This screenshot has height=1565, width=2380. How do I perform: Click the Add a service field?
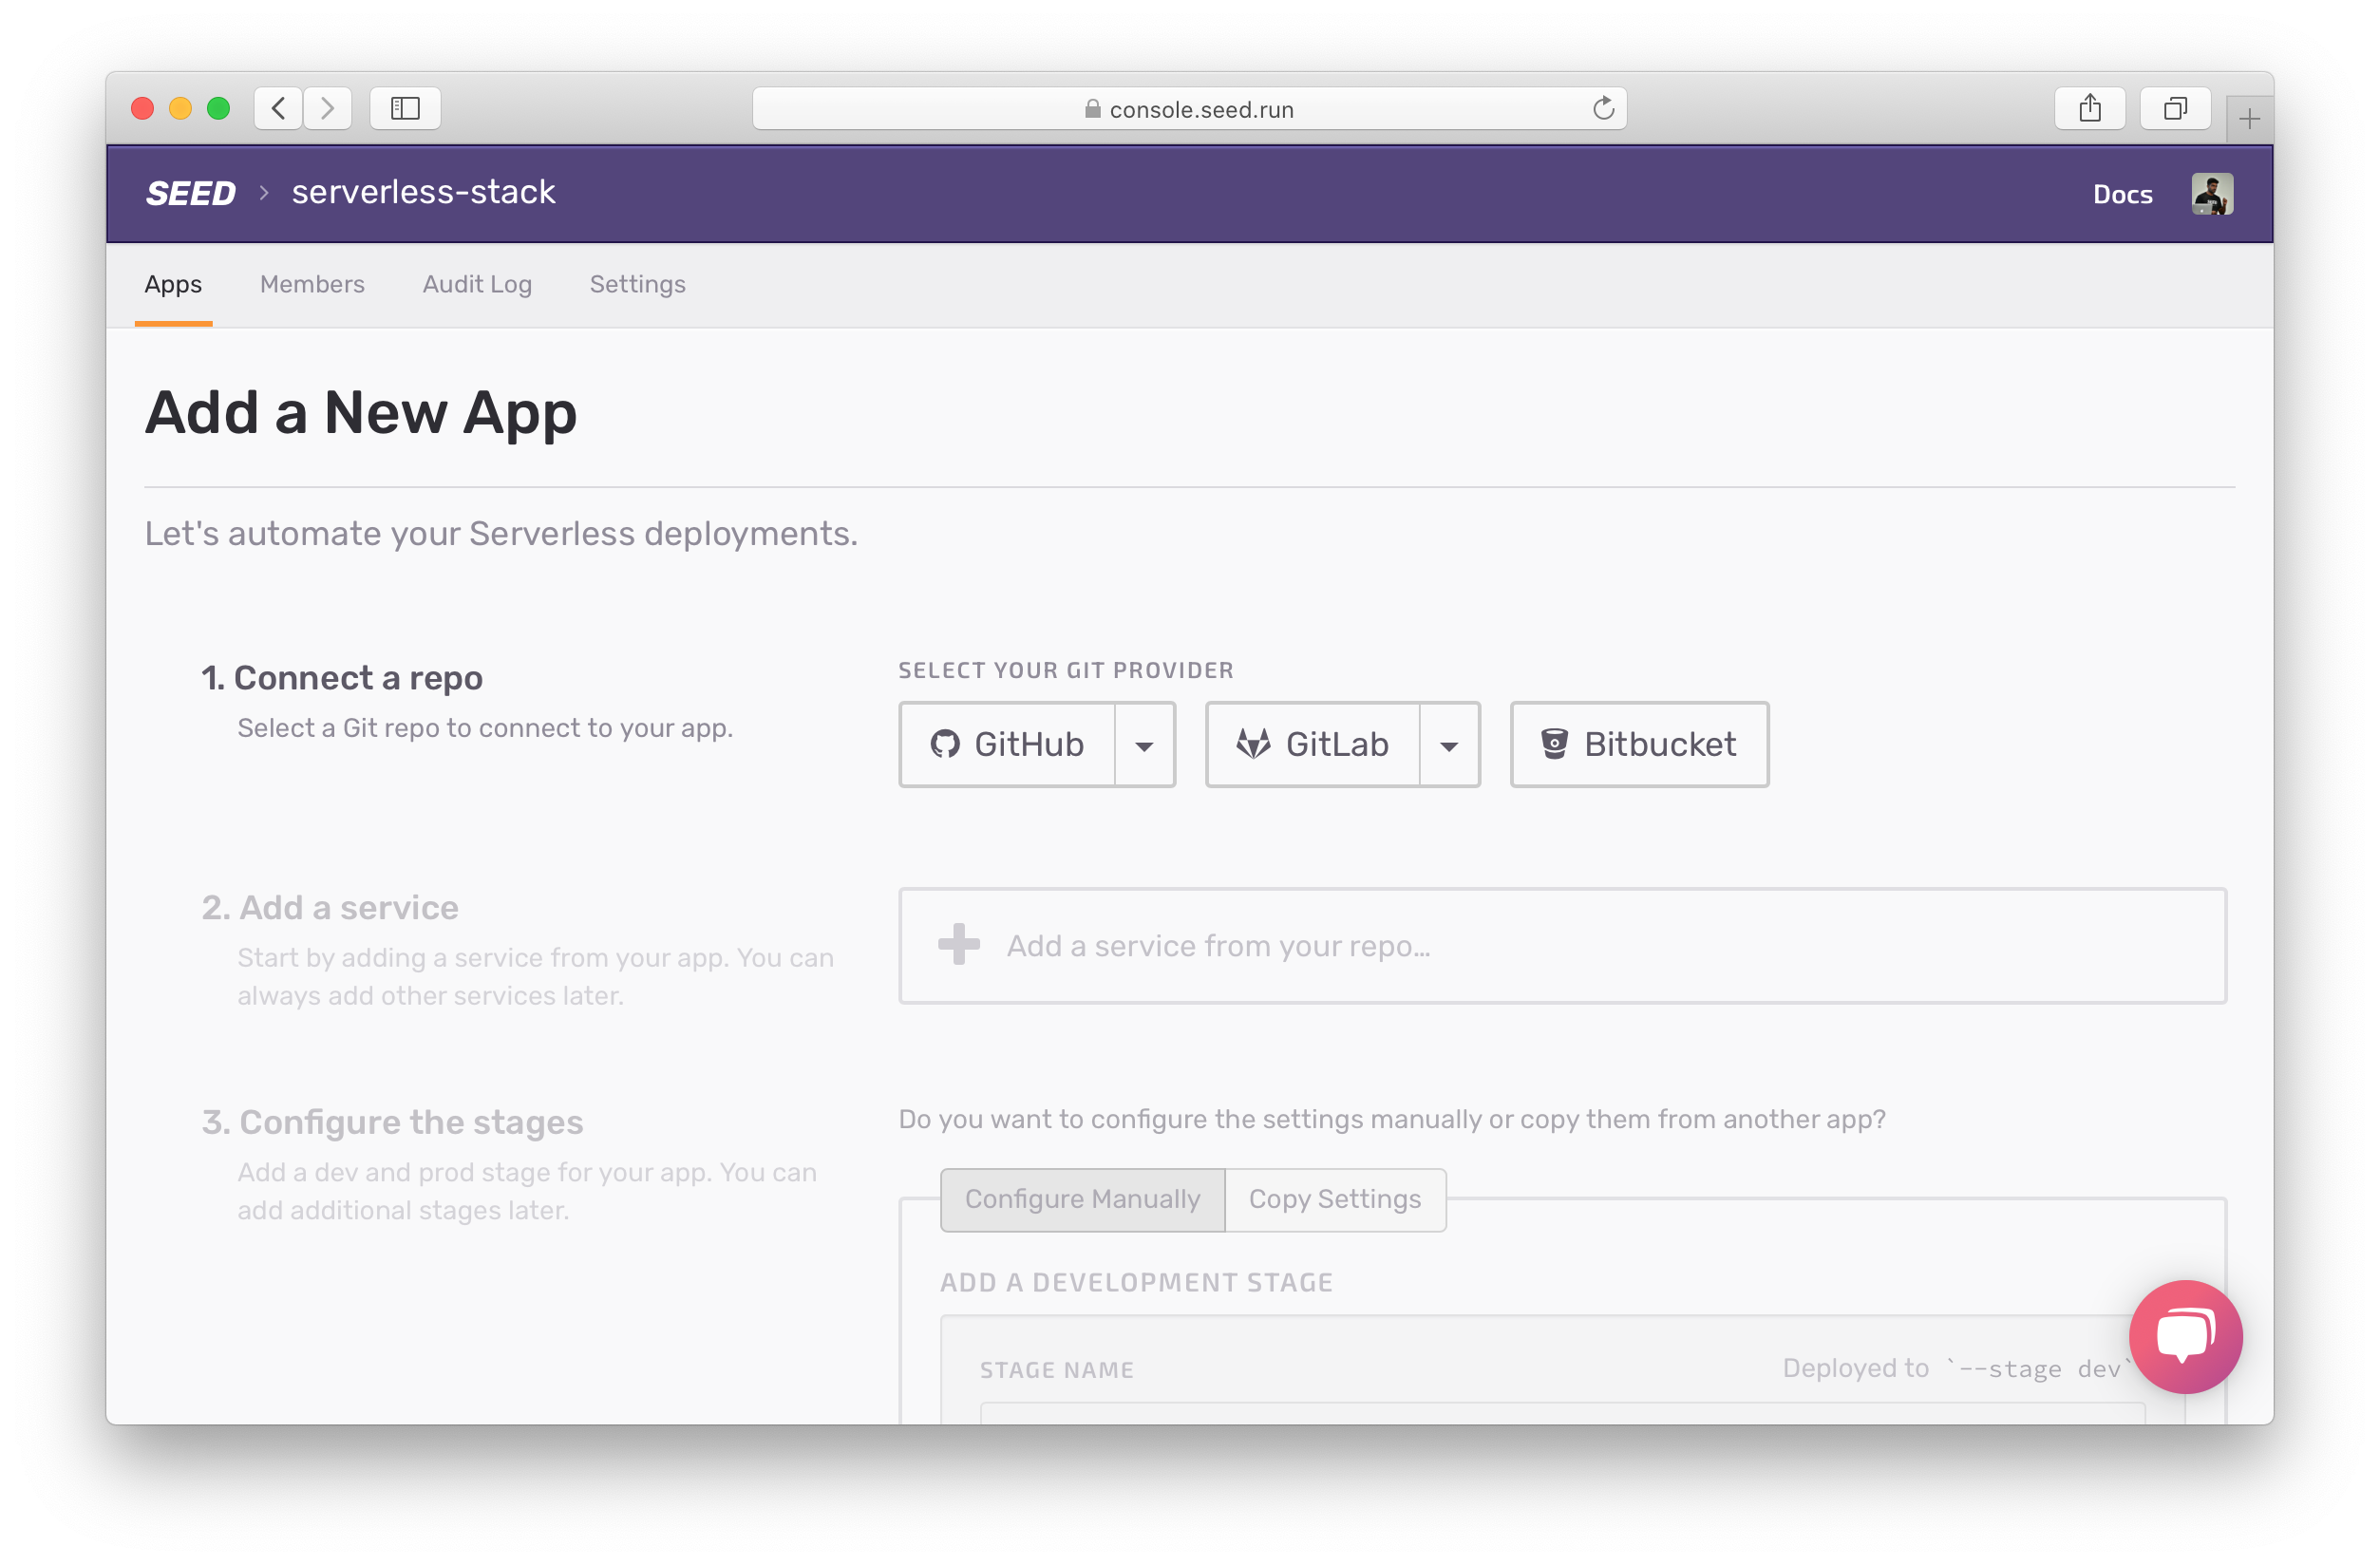tap(1561, 945)
